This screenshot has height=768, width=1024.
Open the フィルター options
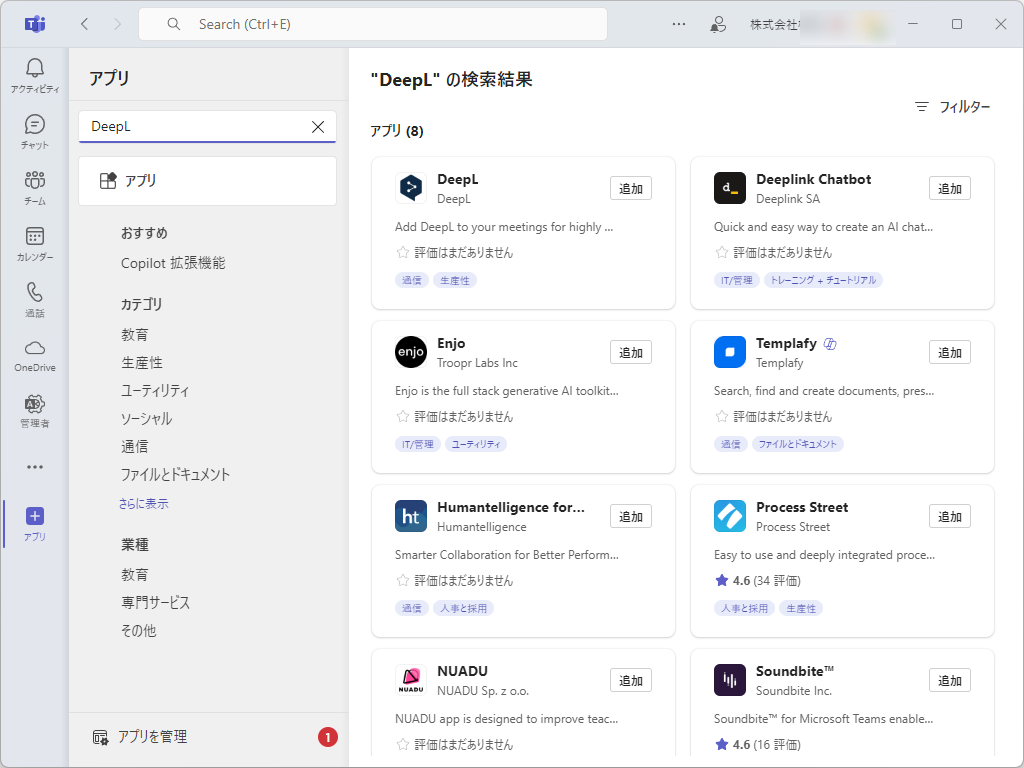(x=951, y=106)
